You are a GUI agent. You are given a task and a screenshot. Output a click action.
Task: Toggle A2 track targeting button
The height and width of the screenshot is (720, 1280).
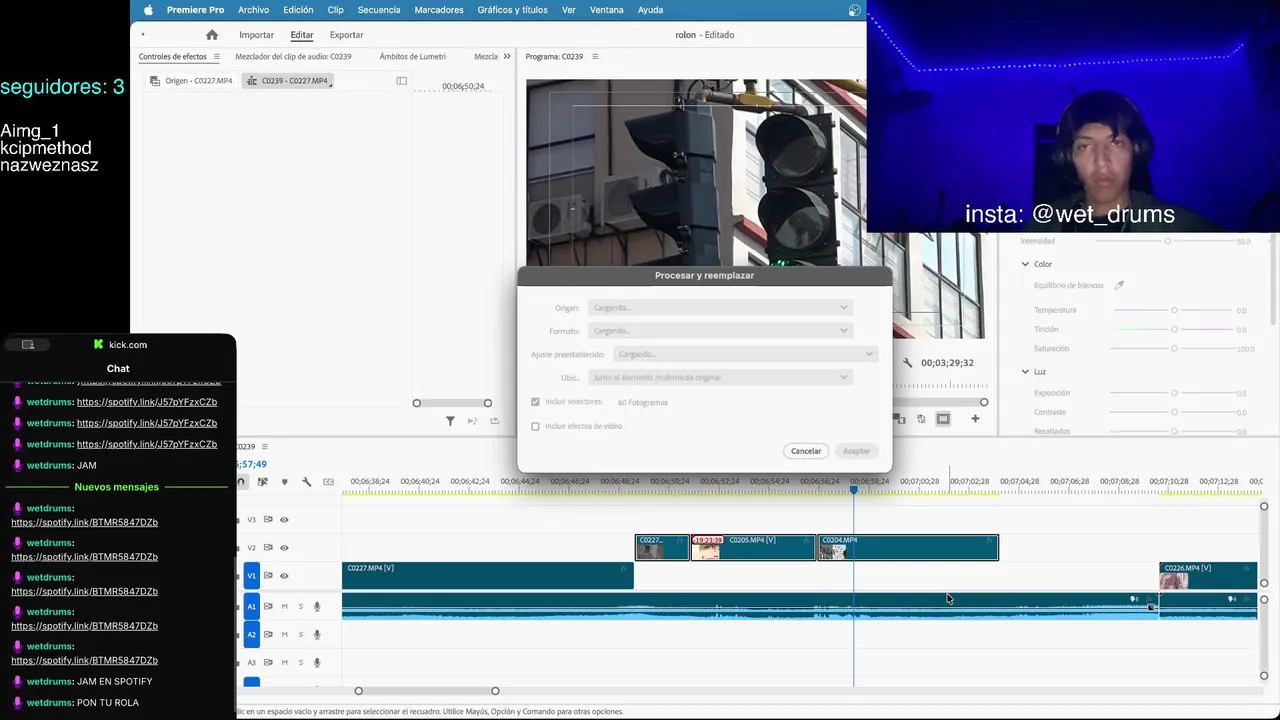click(x=252, y=634)
